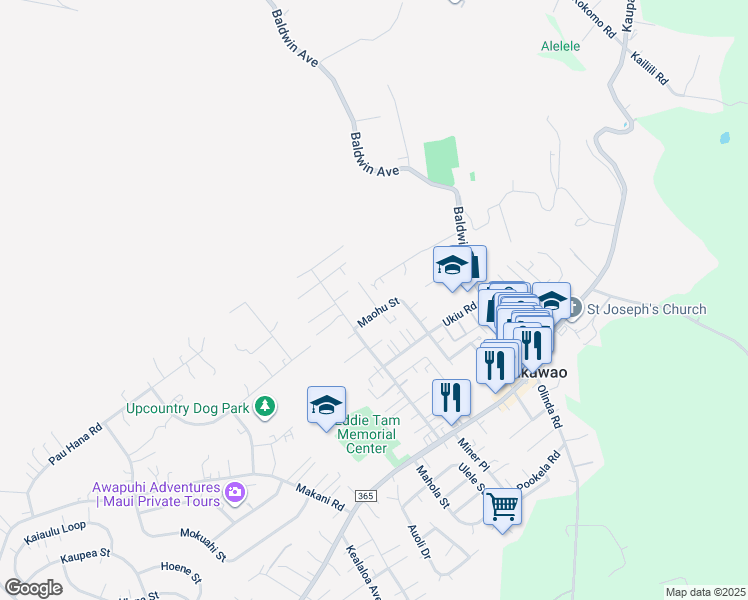This screenshot has height=600, width=748.
Task: Click the St Joseph's Church cross icon
Action: point(574,308)
